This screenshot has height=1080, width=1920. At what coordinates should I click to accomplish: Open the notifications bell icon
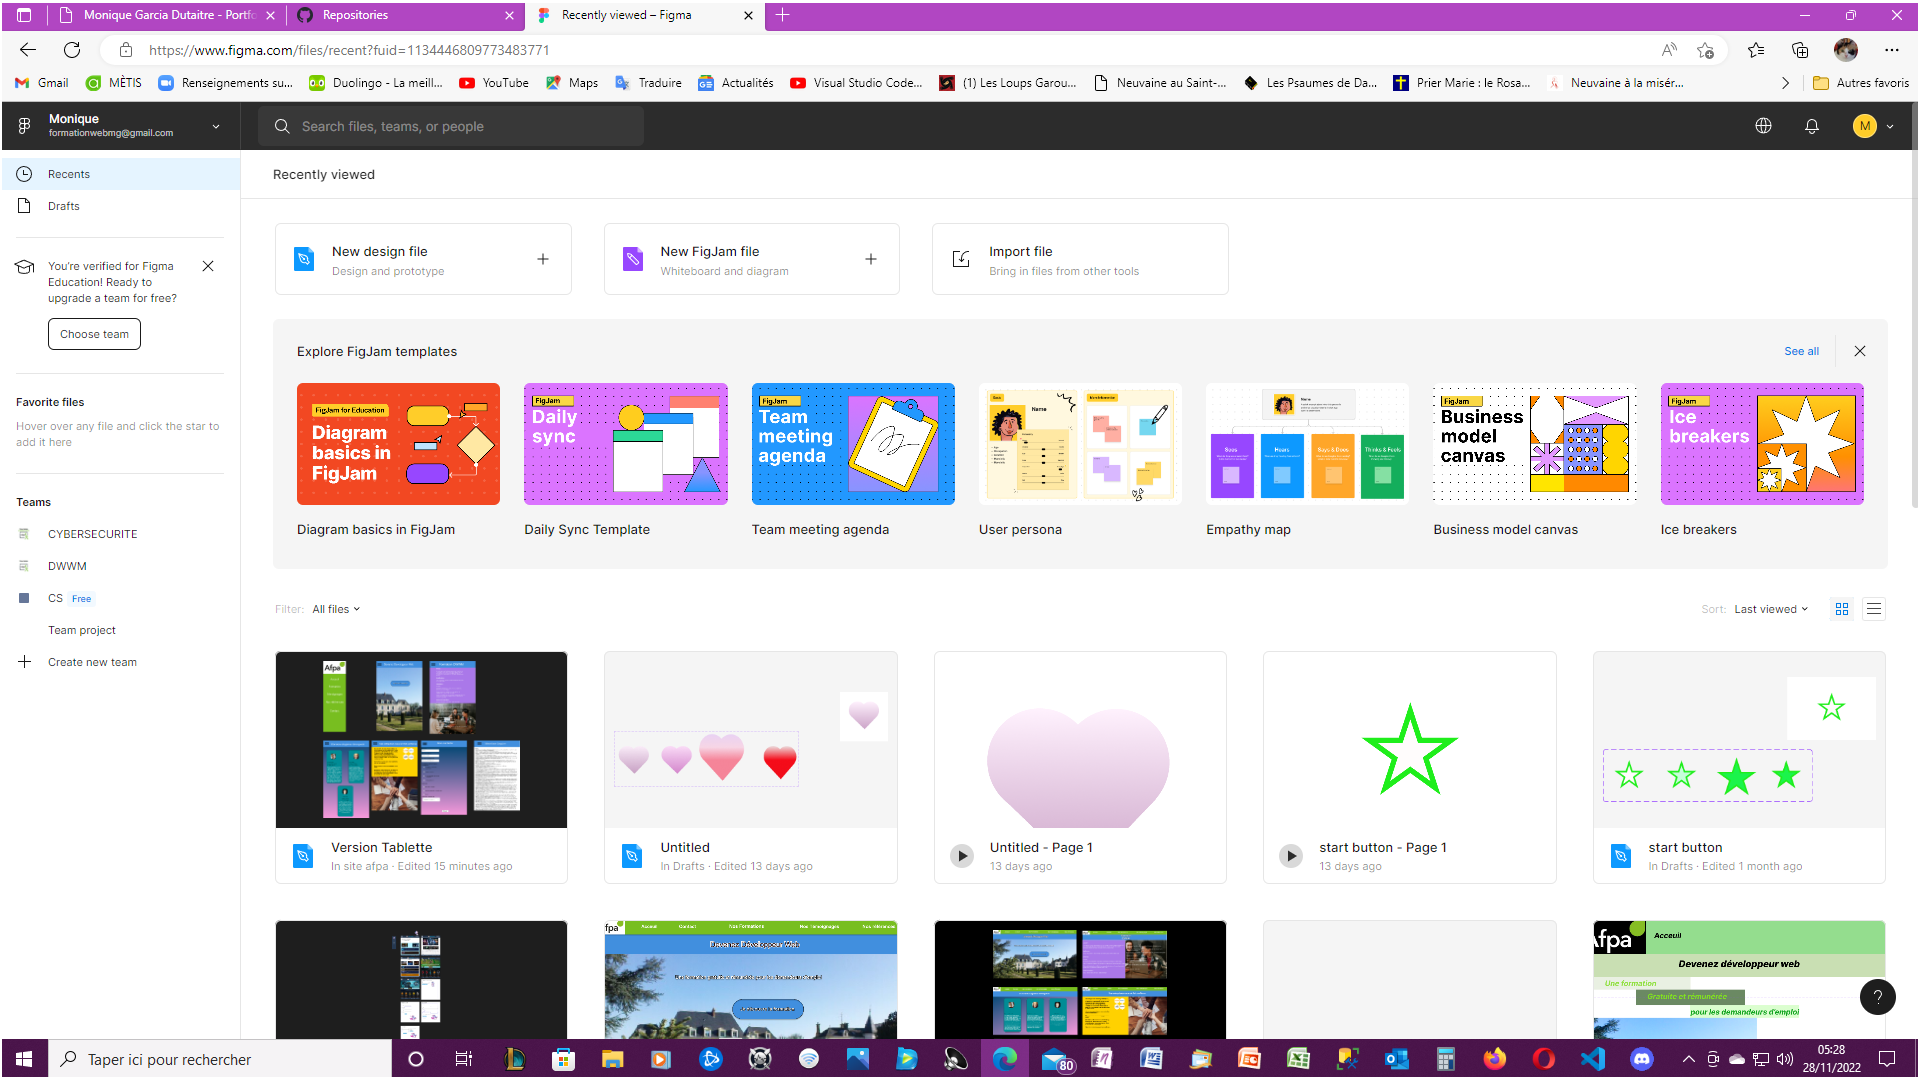click(1811, 126)
